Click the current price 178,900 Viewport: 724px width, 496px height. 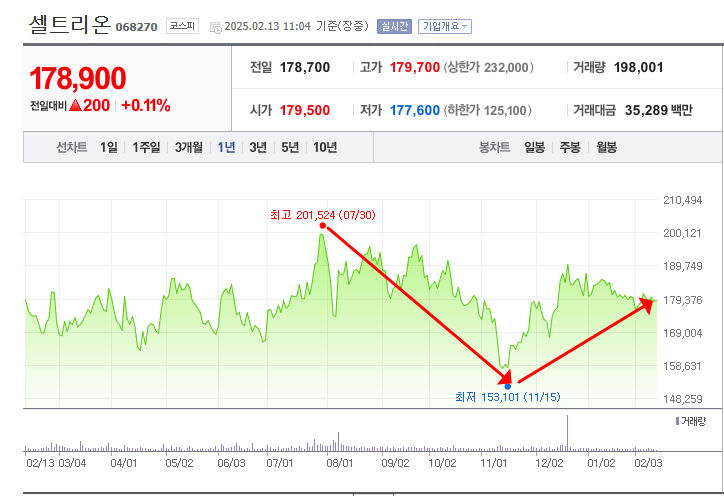78,79
